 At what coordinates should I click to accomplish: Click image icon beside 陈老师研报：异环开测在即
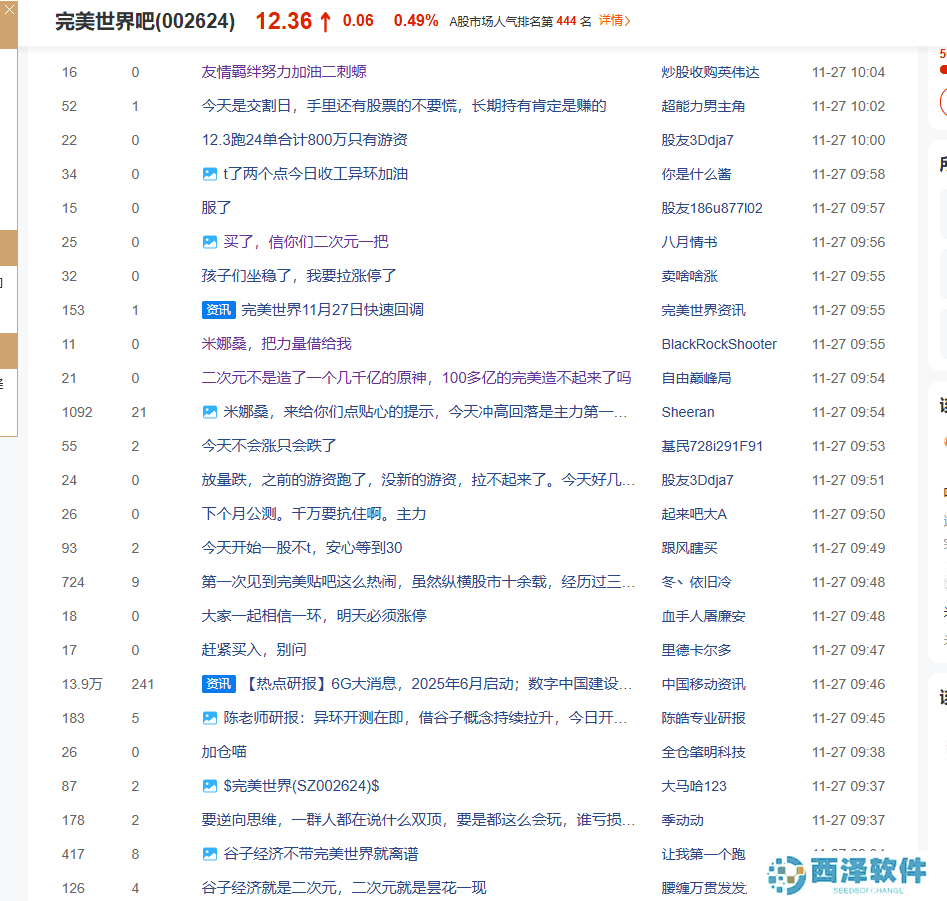210,718
